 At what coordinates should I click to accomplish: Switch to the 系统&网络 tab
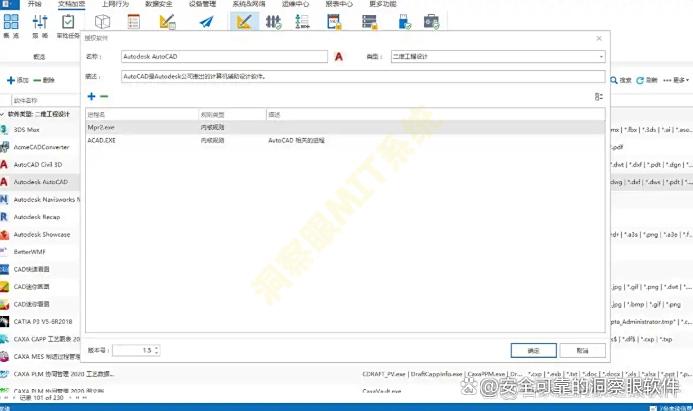click(249, 4)
